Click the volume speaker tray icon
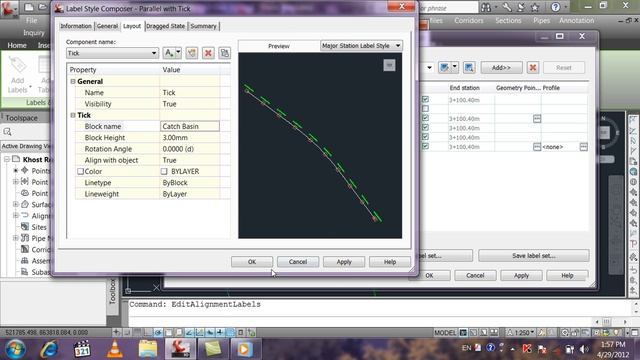The height and width of the screenshot is (360, 640). (584, 349)
